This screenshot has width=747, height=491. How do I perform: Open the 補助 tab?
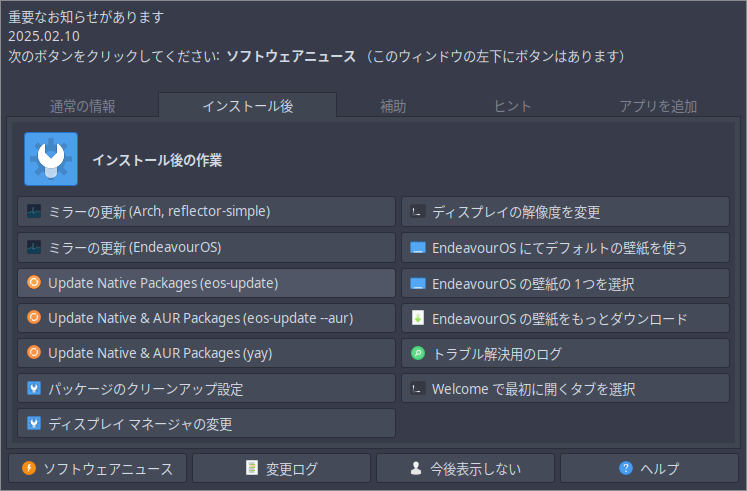(x=393, y=106)
